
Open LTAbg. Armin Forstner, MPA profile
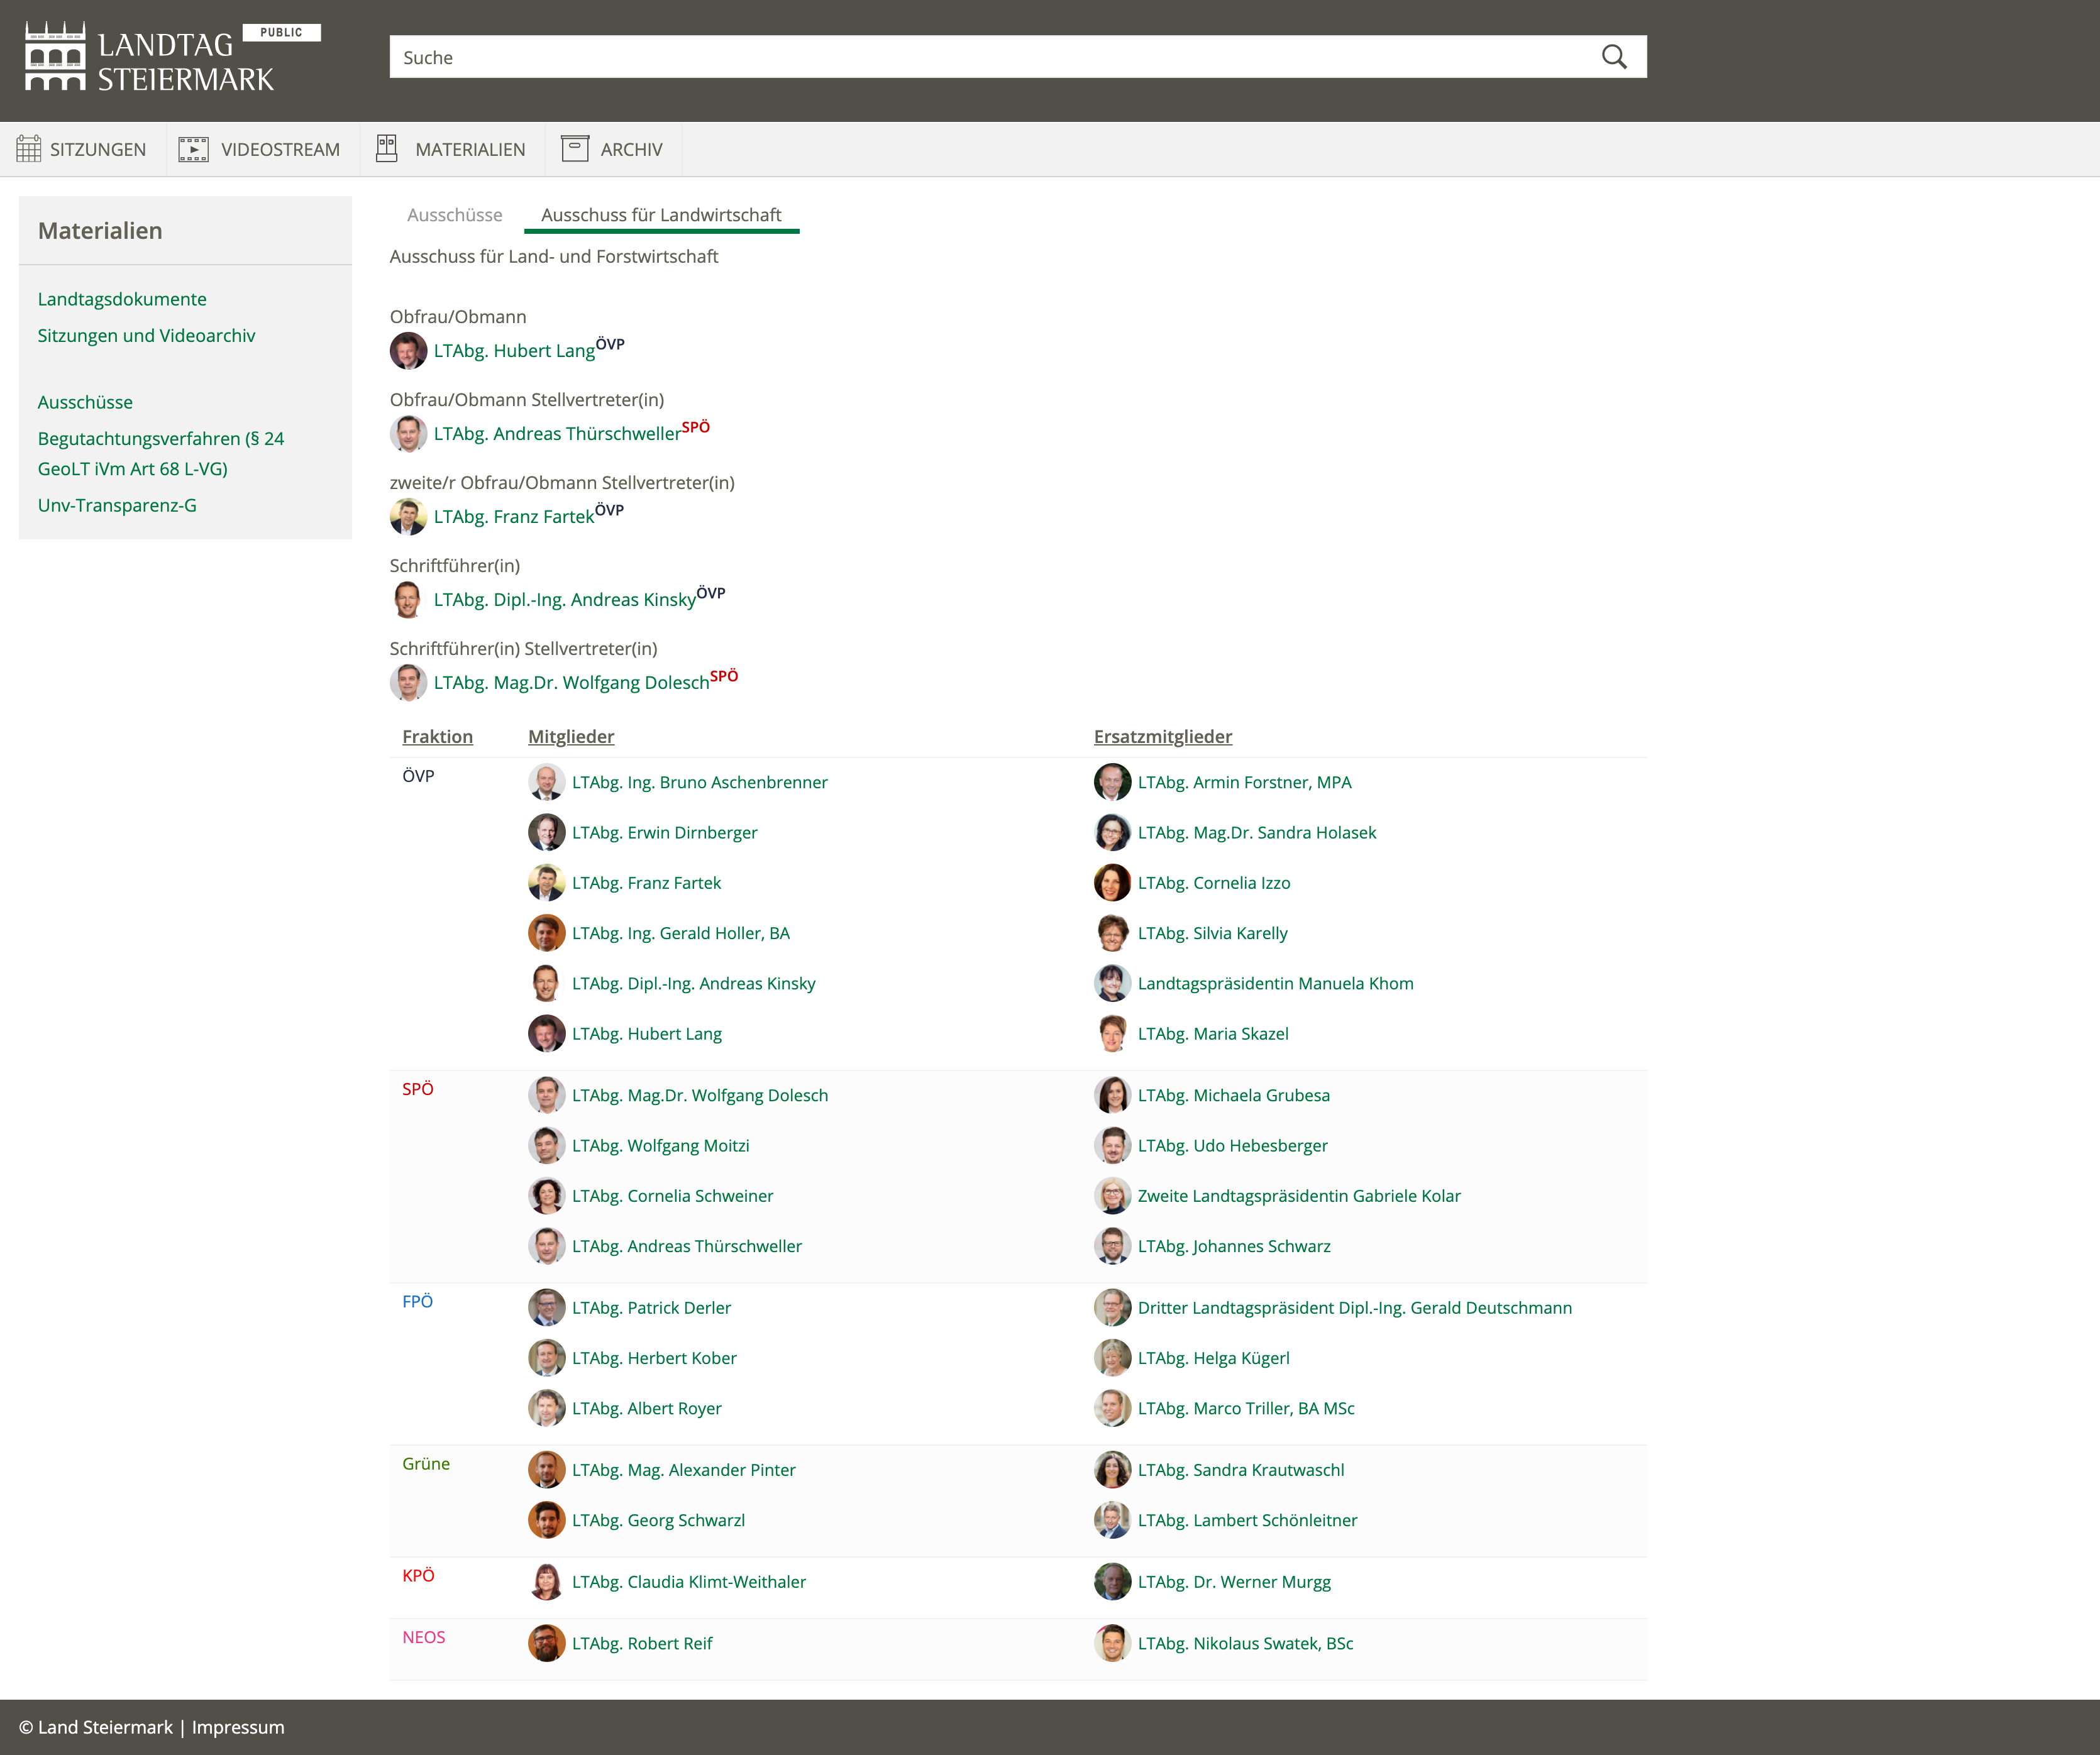tap(1245, 783)
